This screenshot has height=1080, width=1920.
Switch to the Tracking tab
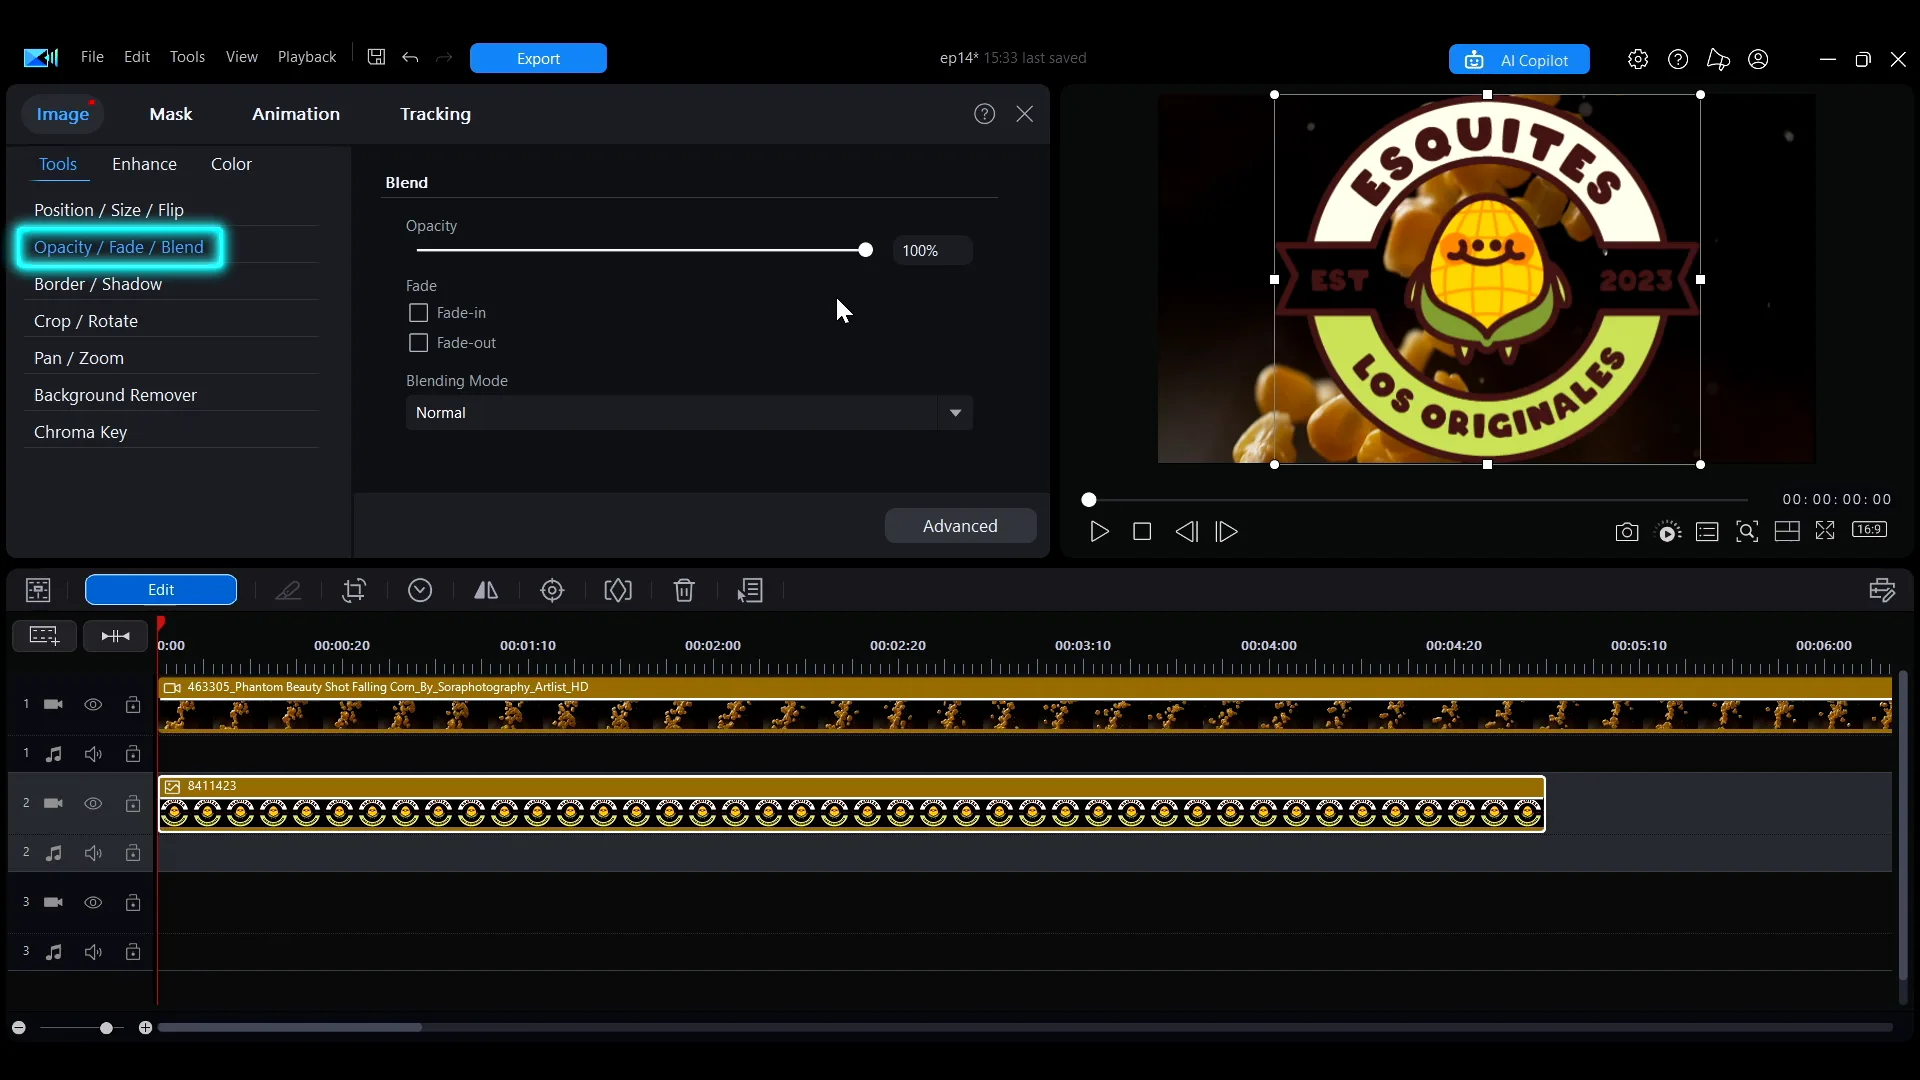point(435,114)
